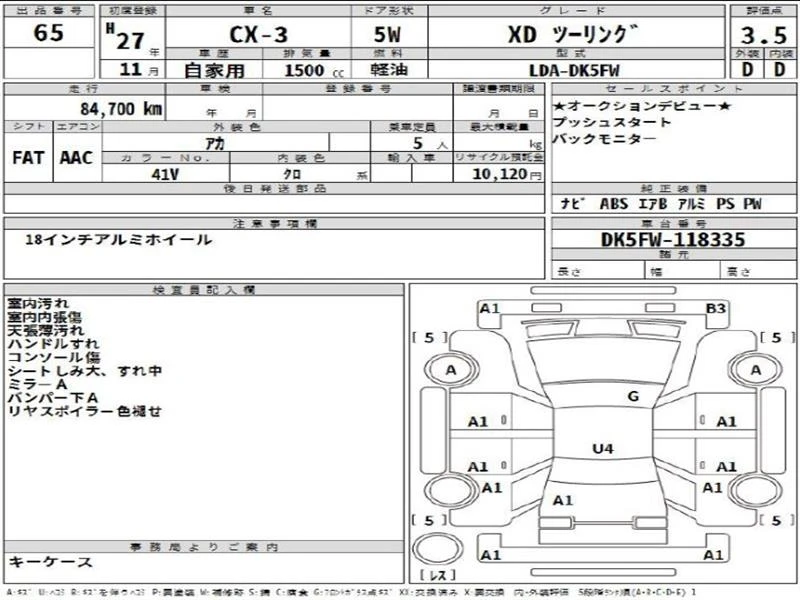The image size is (800, 600).
Task: Click the FAT shift type cell
Action: pyautogui.click(x=28, y=158)
